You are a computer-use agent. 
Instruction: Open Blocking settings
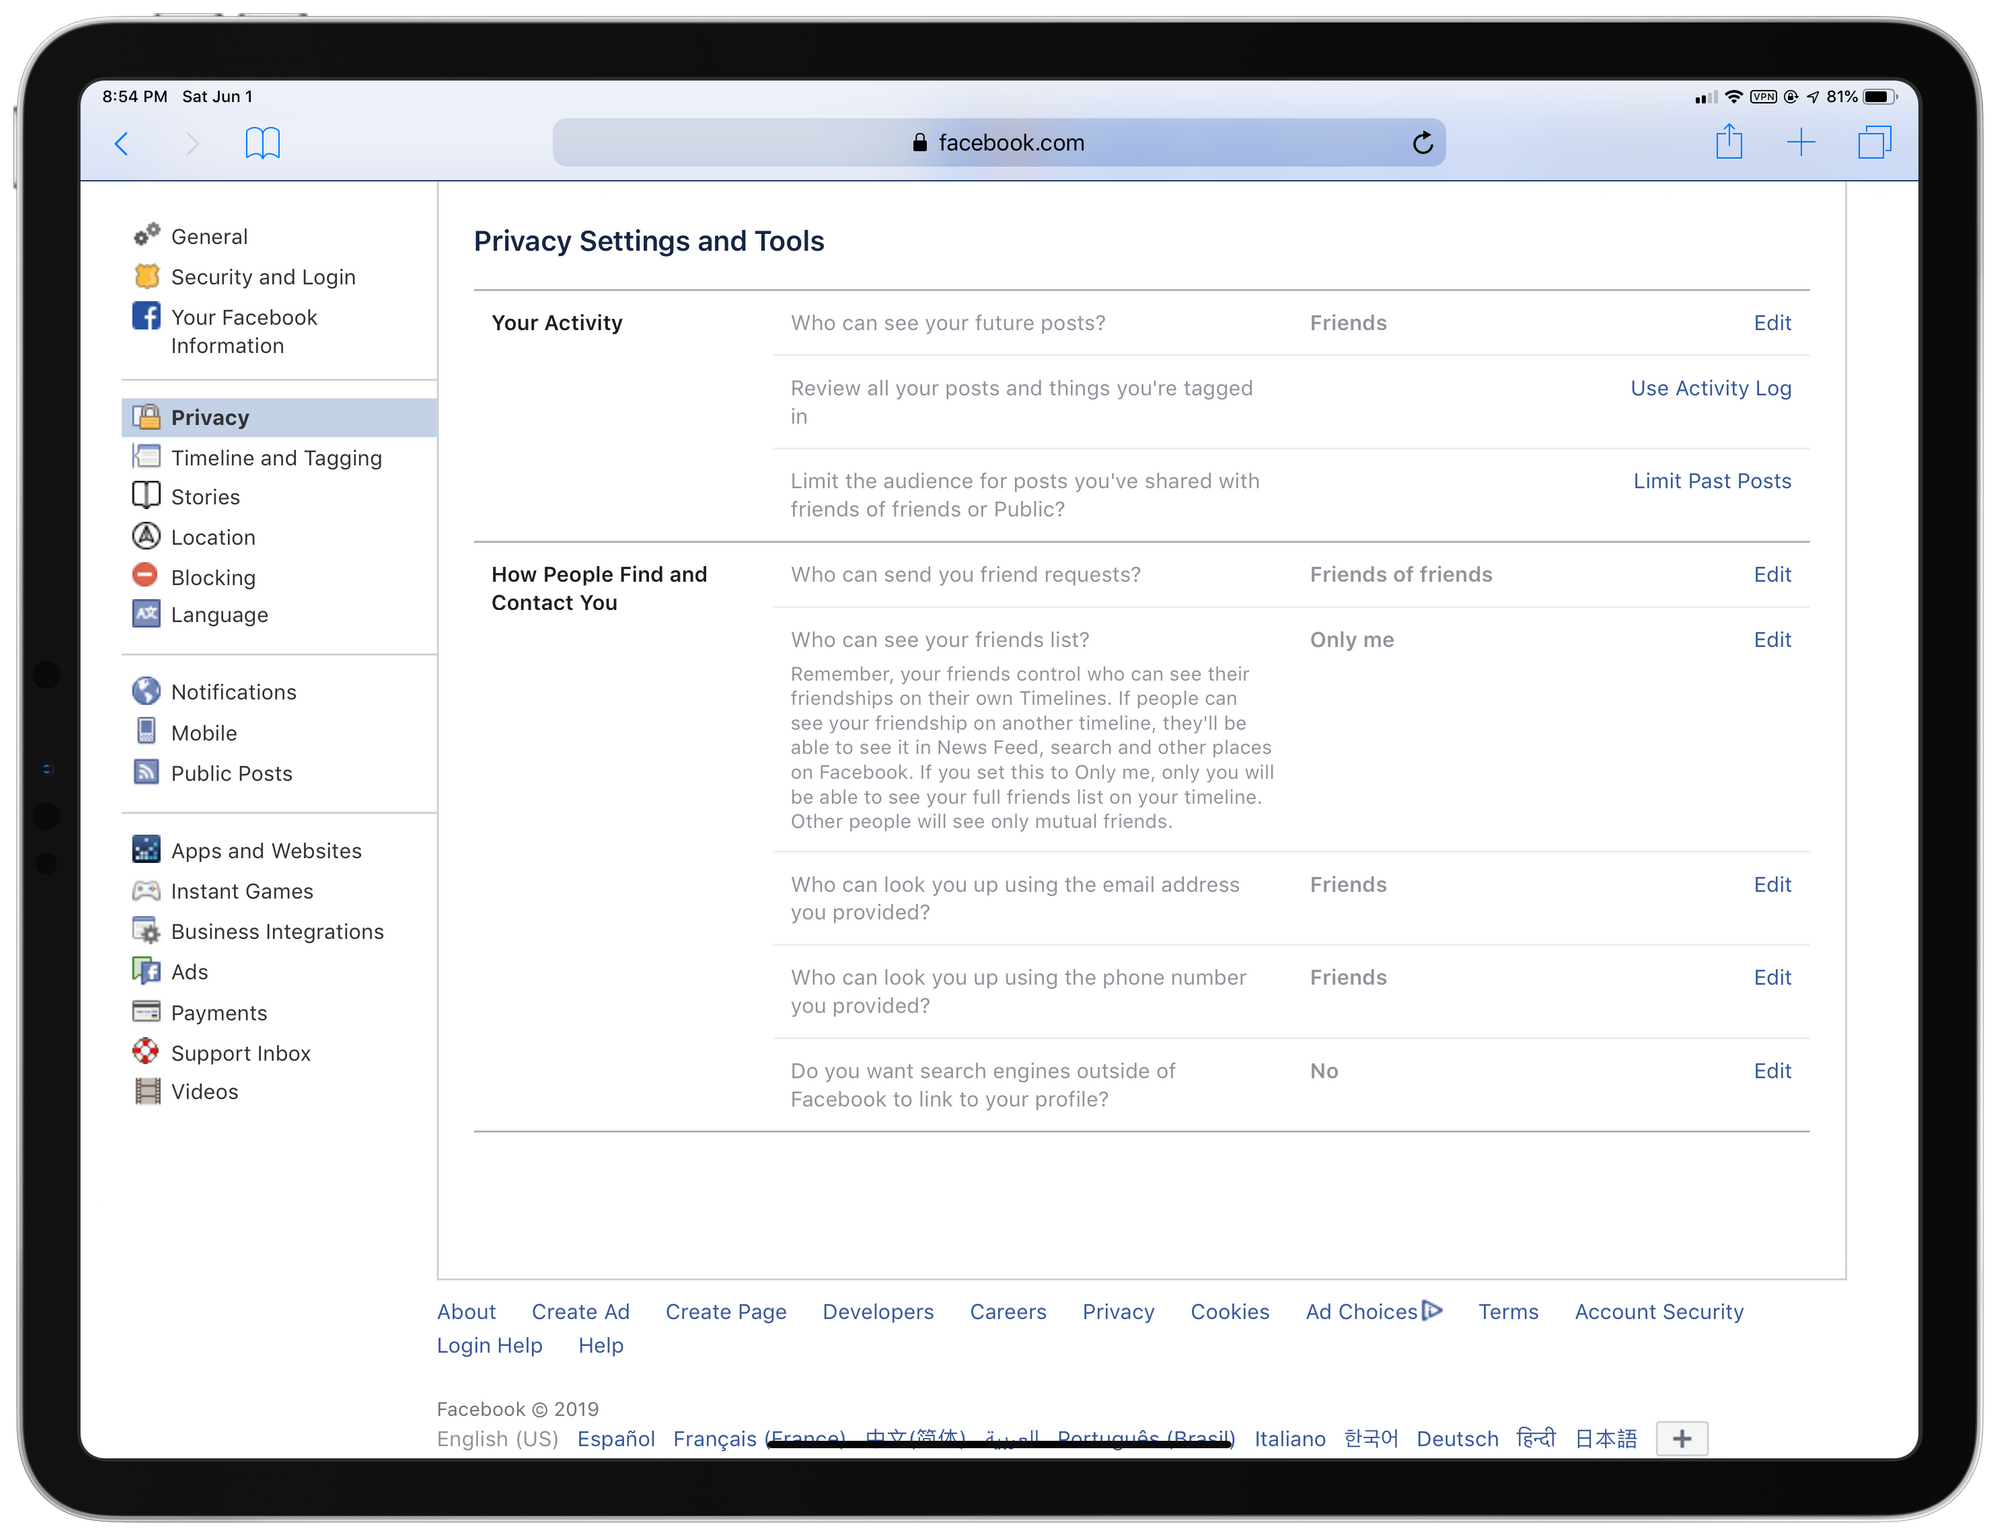(x=213, y=578)
